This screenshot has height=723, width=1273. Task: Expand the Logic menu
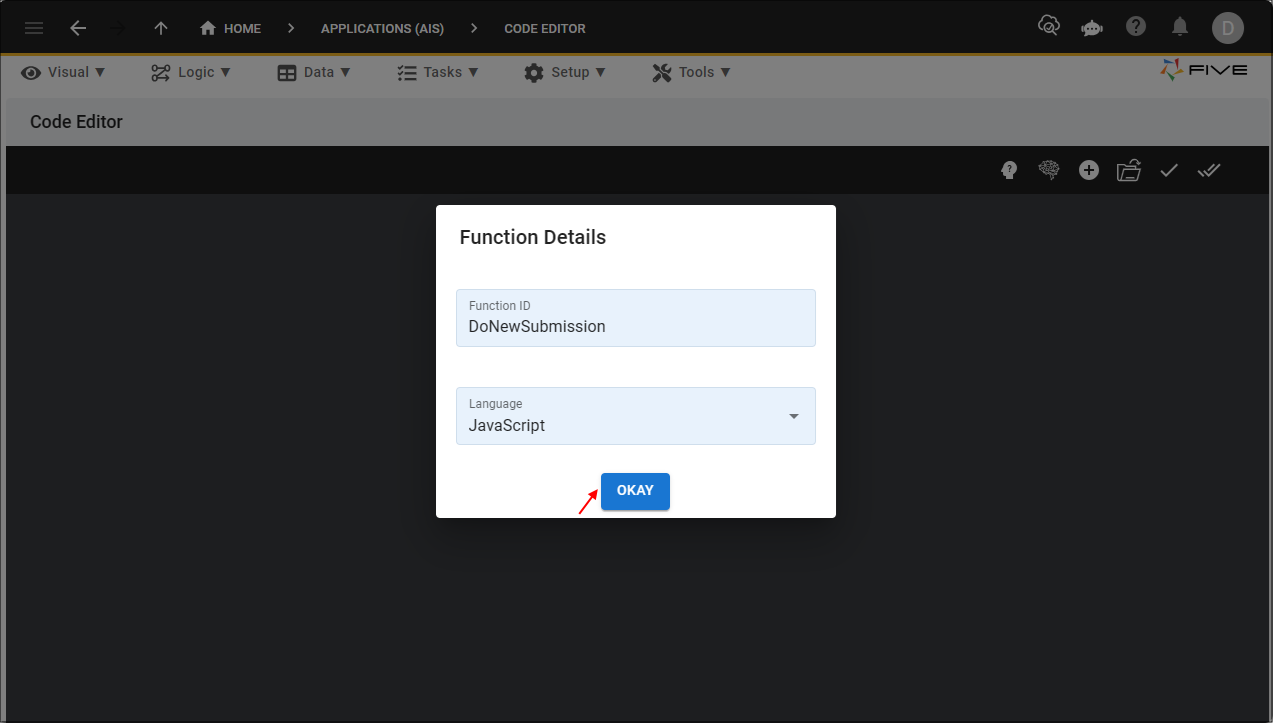(x=191, y=72)
